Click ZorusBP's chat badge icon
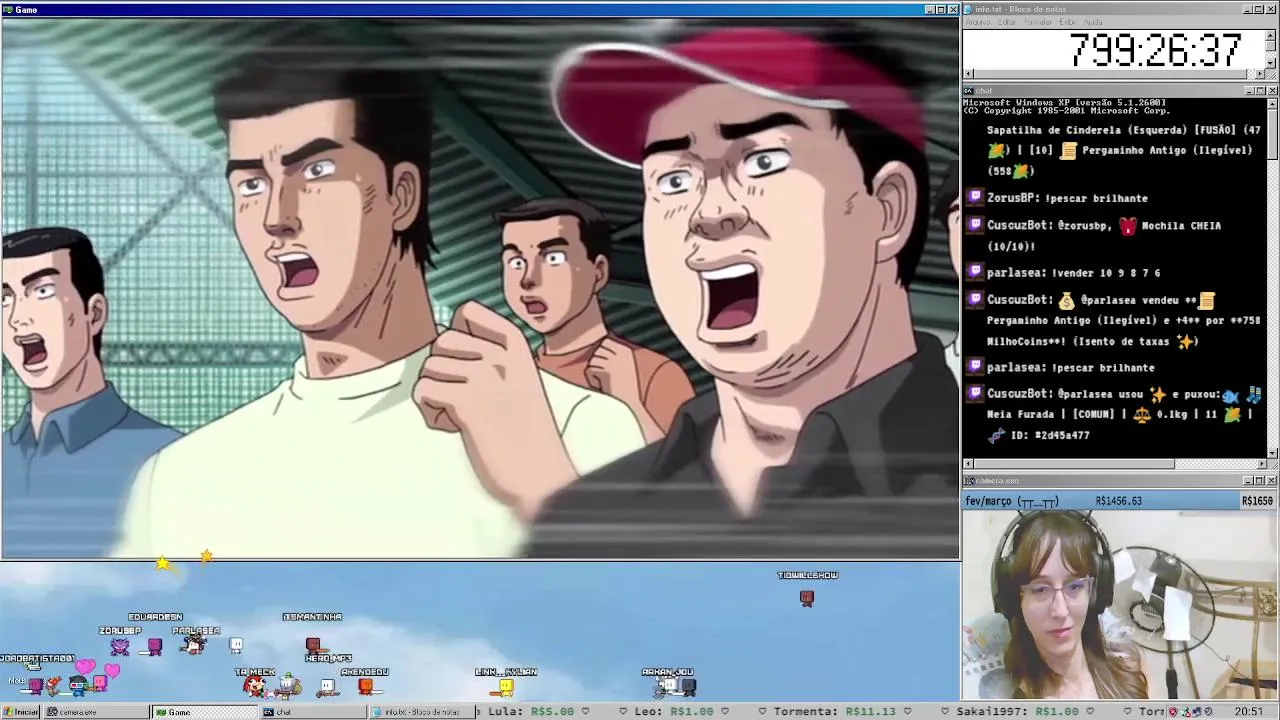 [x=975, y=198]
